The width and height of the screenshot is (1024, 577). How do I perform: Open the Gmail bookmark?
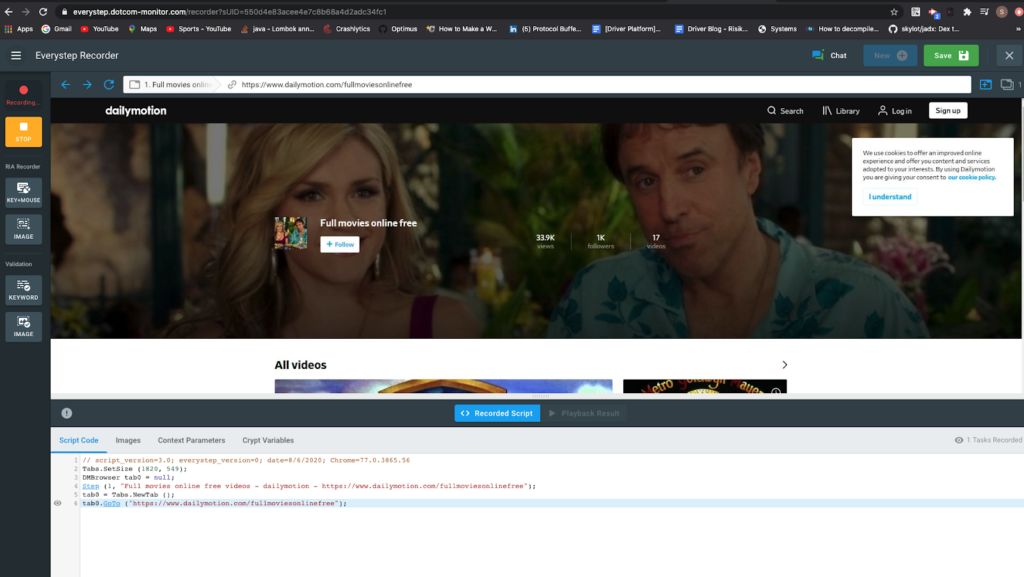click(x=56, y=29)
